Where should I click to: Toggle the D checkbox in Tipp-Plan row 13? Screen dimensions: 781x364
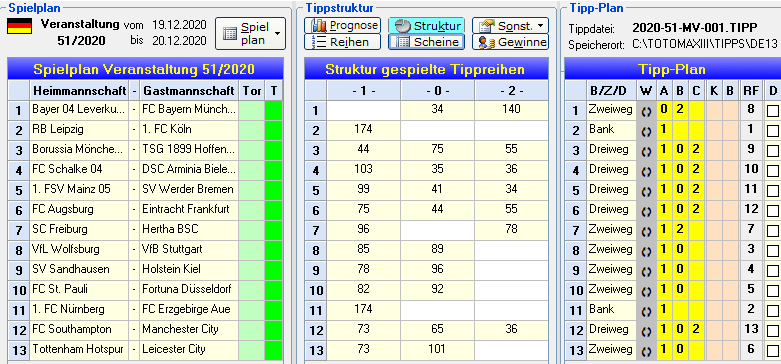773,351
